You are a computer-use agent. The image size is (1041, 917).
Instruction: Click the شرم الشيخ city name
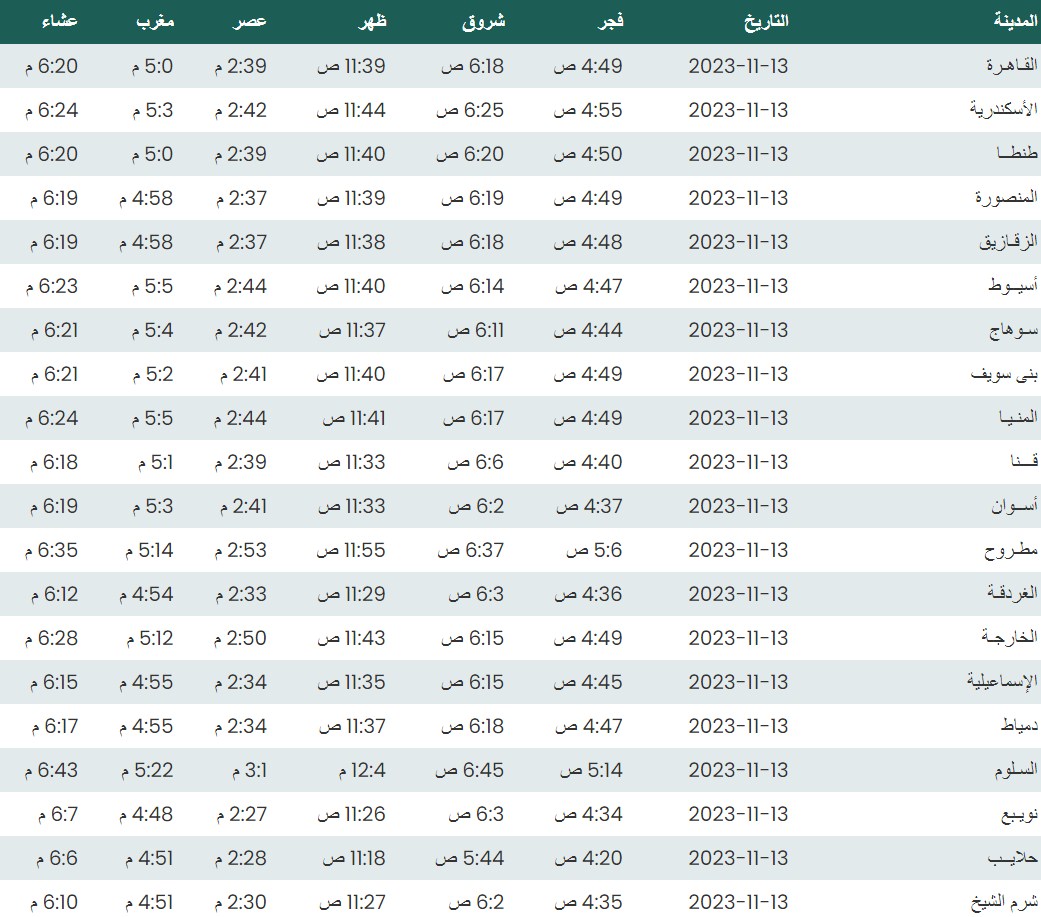[x=1004, y=902]
